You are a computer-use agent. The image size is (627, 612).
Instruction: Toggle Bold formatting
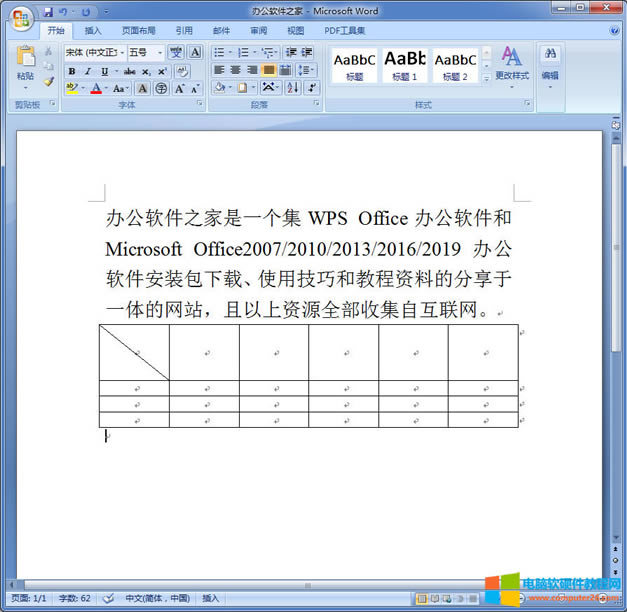[x=72, y=71]
